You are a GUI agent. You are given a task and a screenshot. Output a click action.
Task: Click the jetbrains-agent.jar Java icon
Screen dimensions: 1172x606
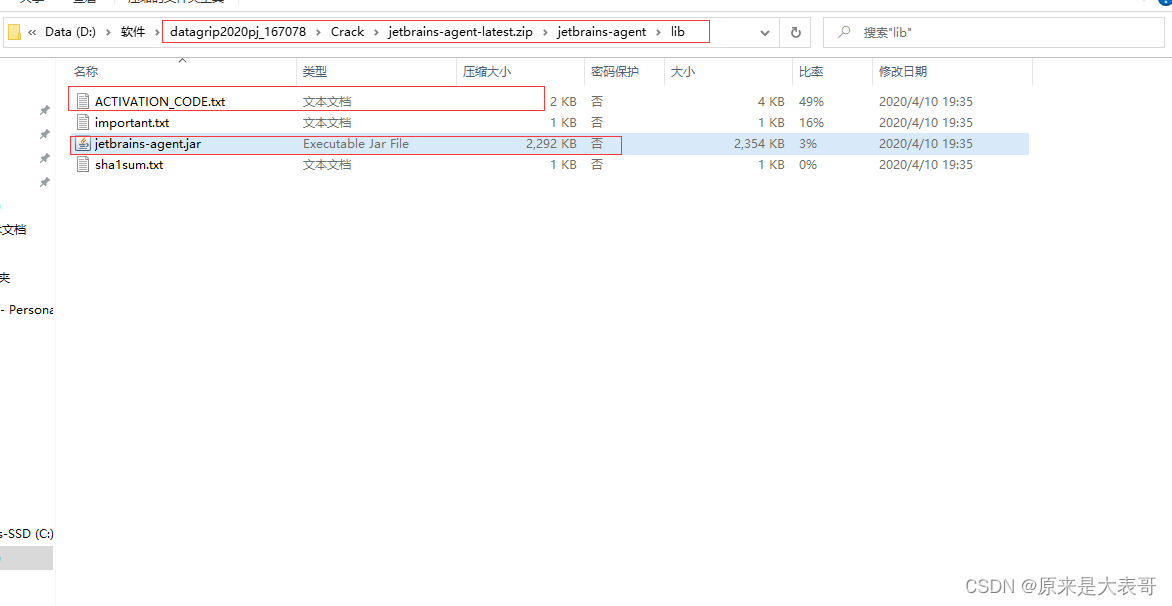(82, 143)
